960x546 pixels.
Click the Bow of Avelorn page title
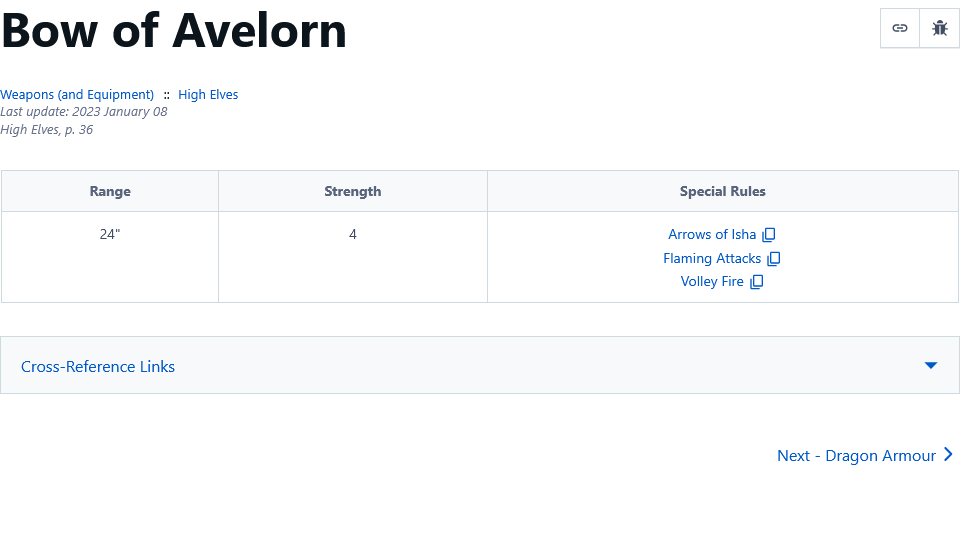point(174,30)
